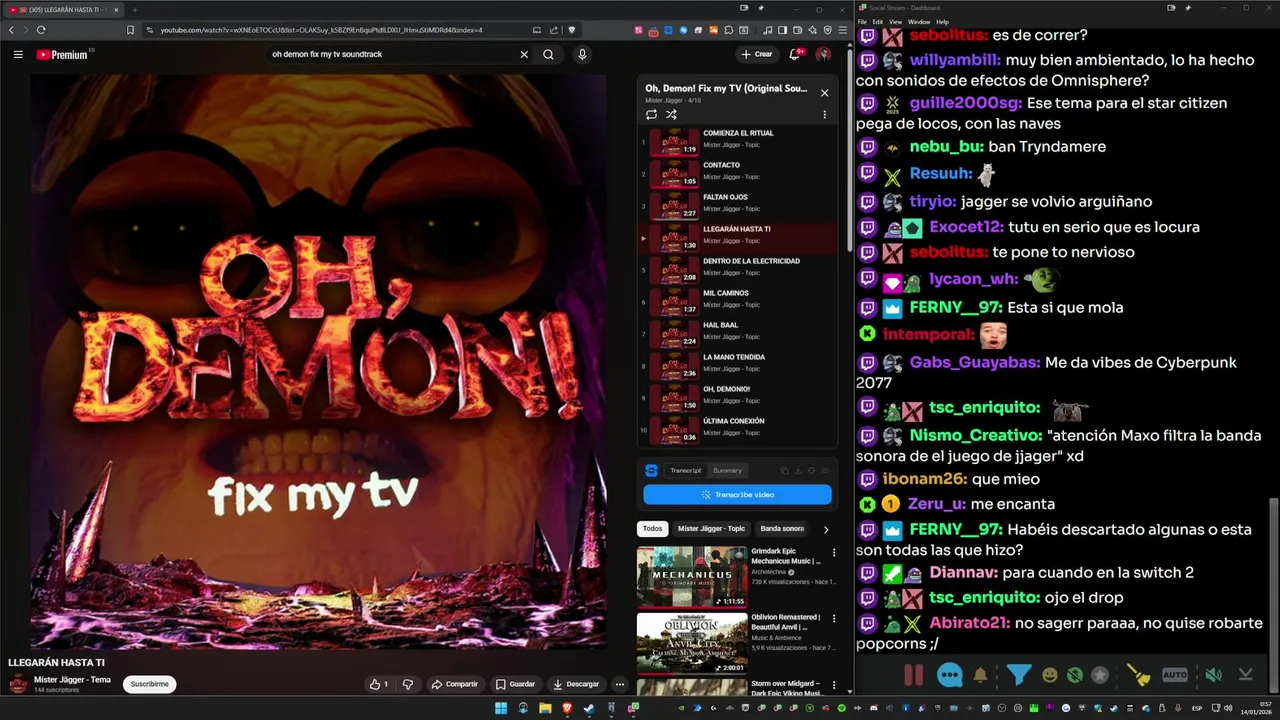Screen dimensions: 1280x720
Task: Select the Banda sonora filter chip
Action: coord(781,529)
